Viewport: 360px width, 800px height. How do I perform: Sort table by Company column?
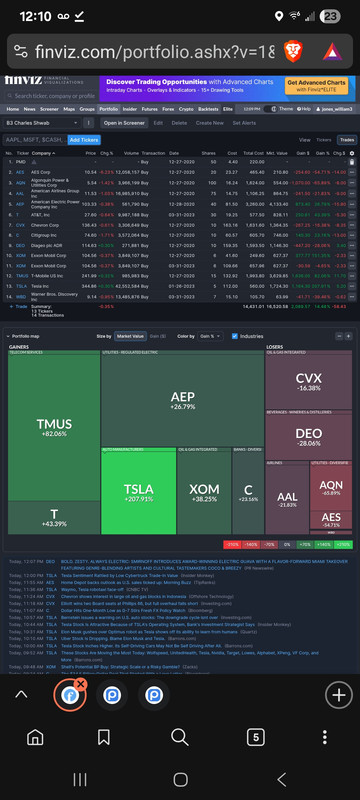42,153
